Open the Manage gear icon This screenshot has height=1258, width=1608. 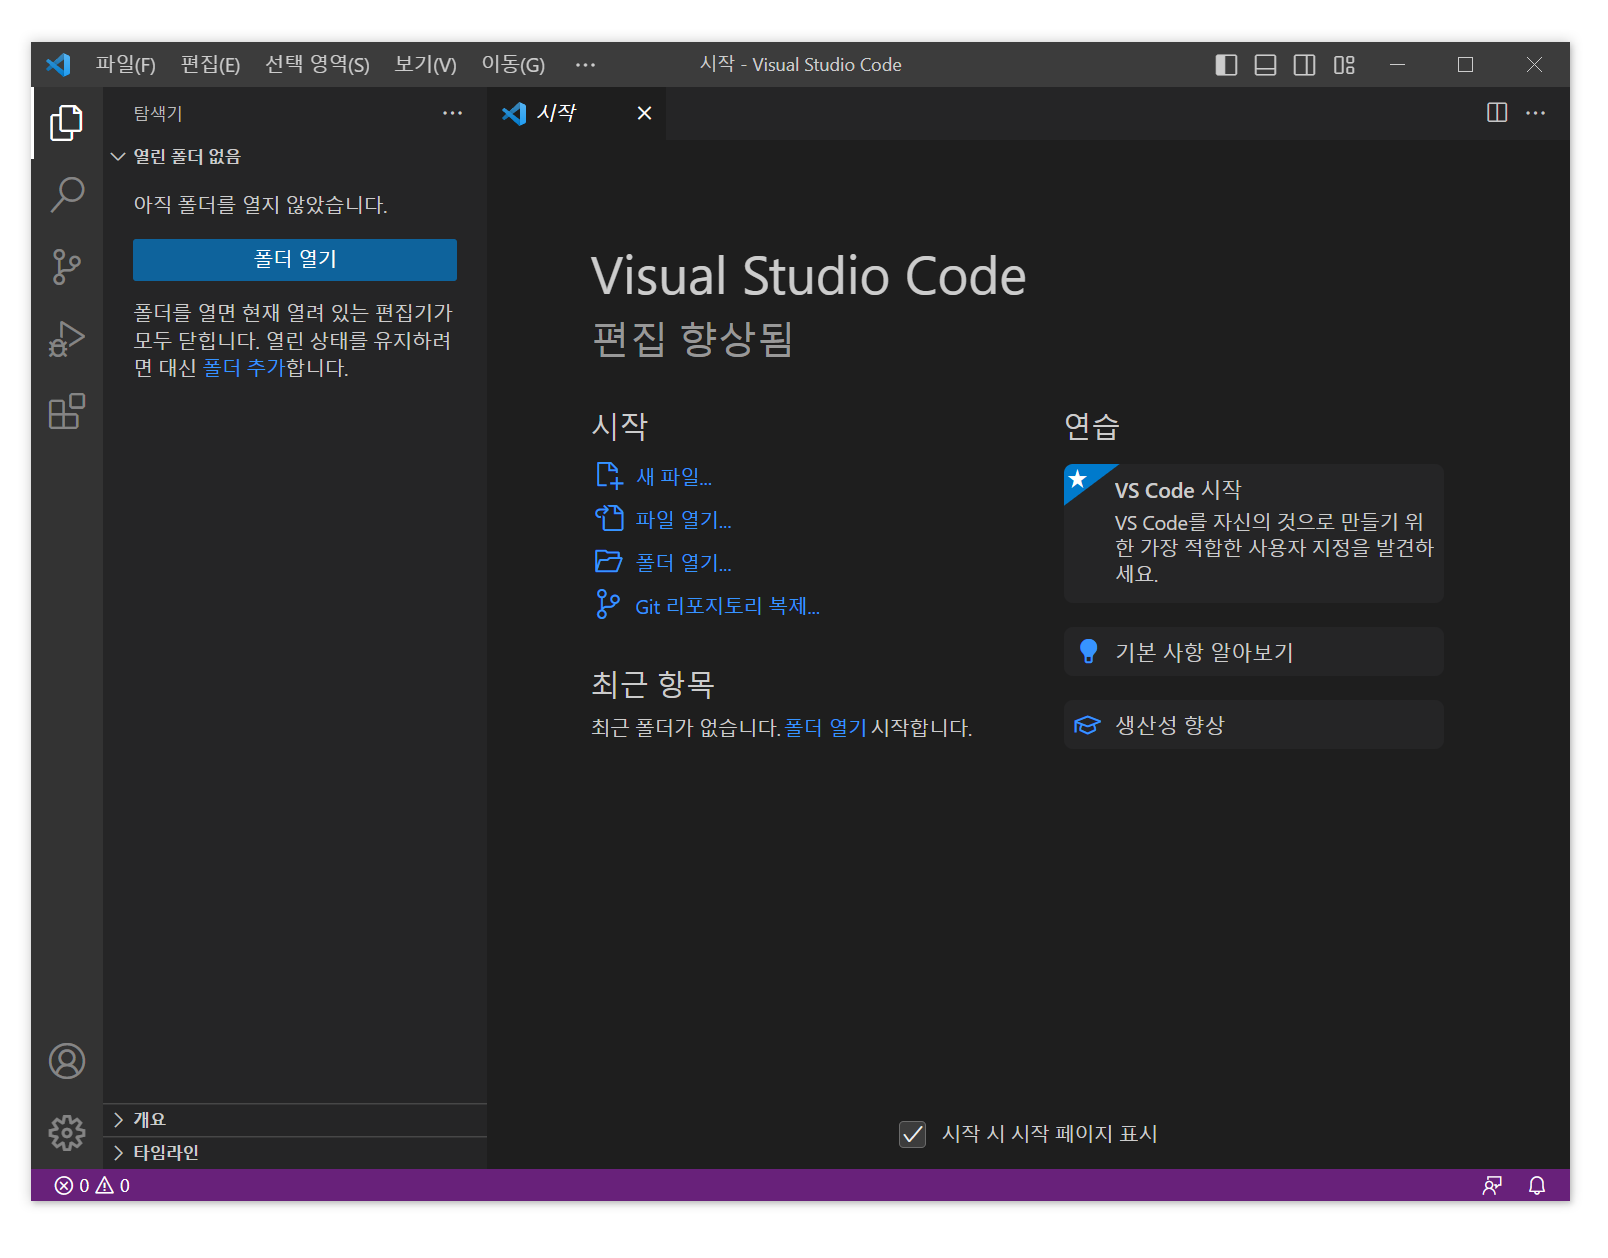point(67,1133)
